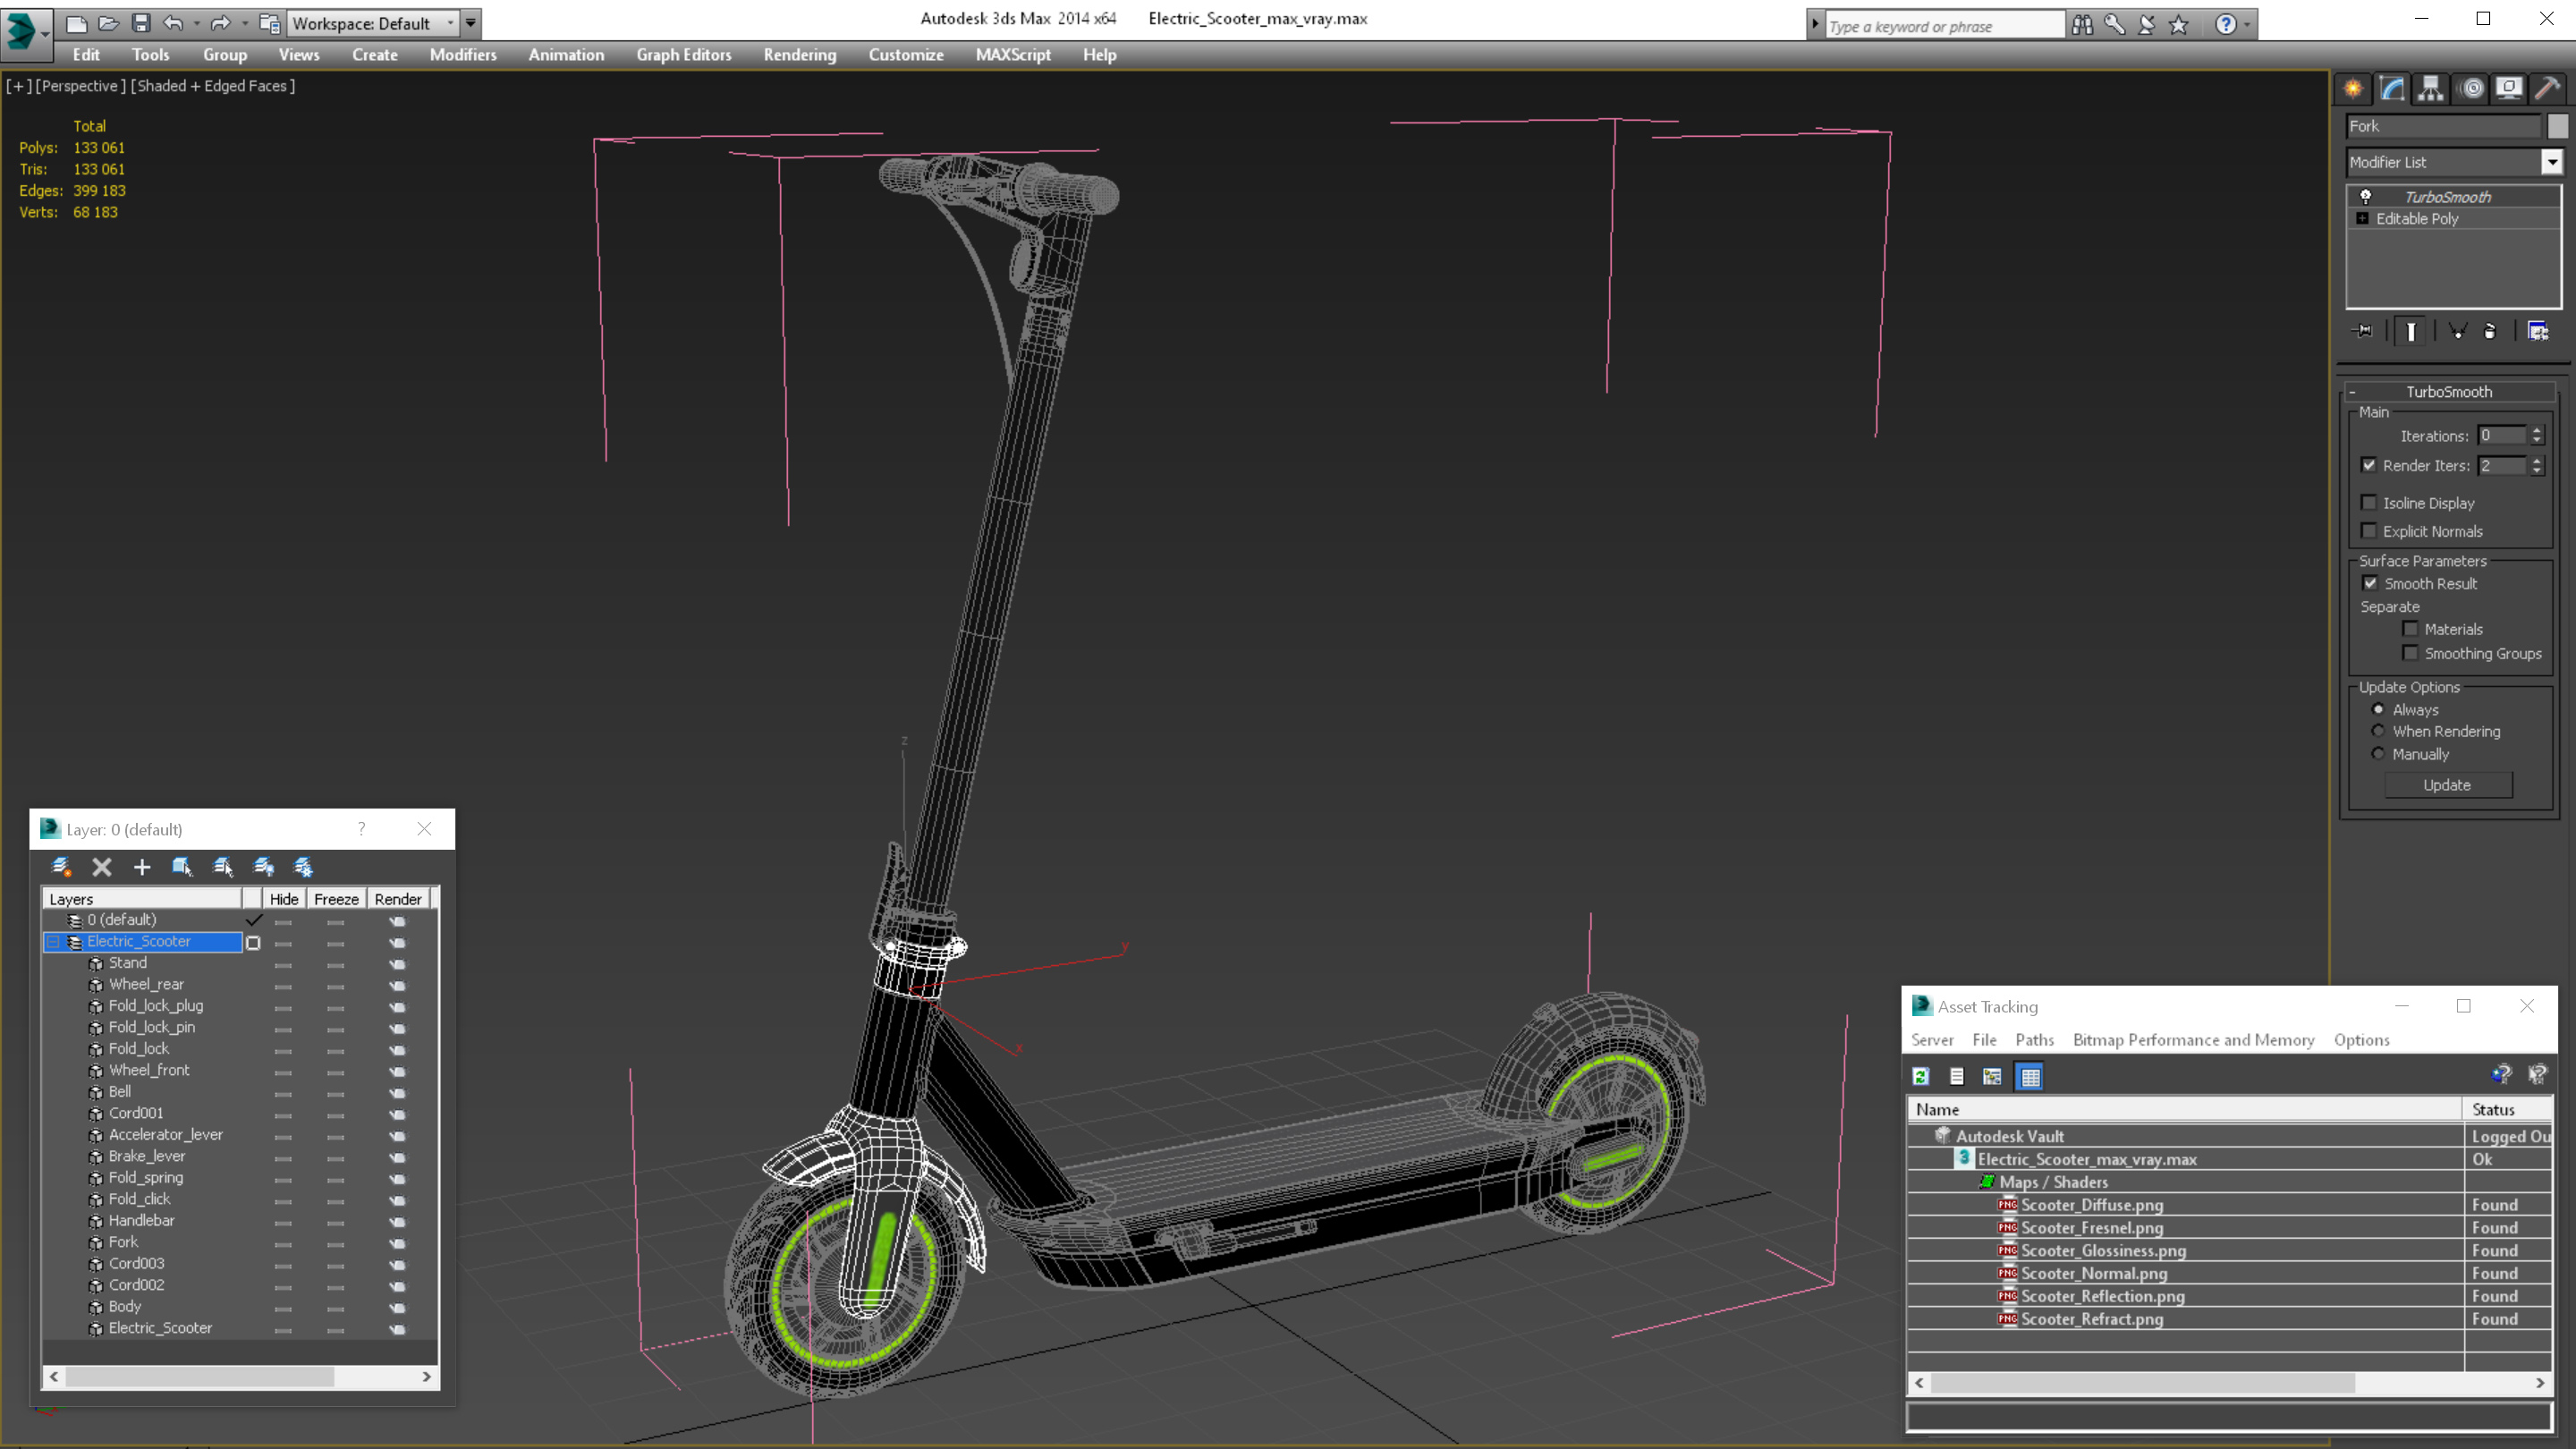The image size is (2576, 1449).
Task: Enable Separate by Smoothing Groups checkbox
Action: 2411,653
